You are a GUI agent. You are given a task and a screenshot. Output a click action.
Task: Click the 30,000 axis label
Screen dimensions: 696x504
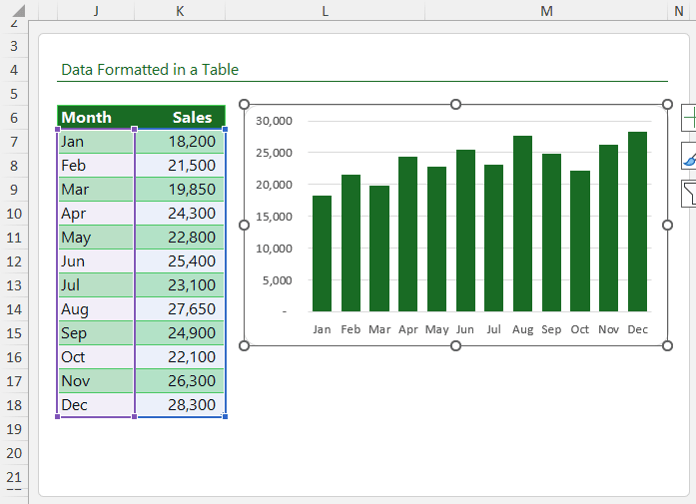point(274,121)
